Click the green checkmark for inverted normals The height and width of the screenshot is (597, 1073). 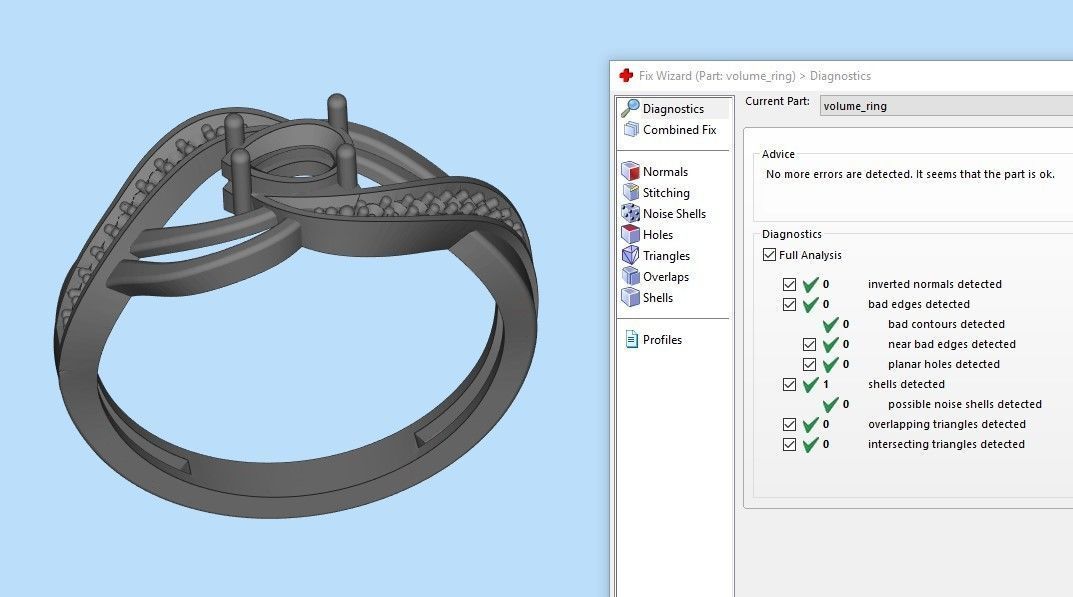(x=811, y=284)
